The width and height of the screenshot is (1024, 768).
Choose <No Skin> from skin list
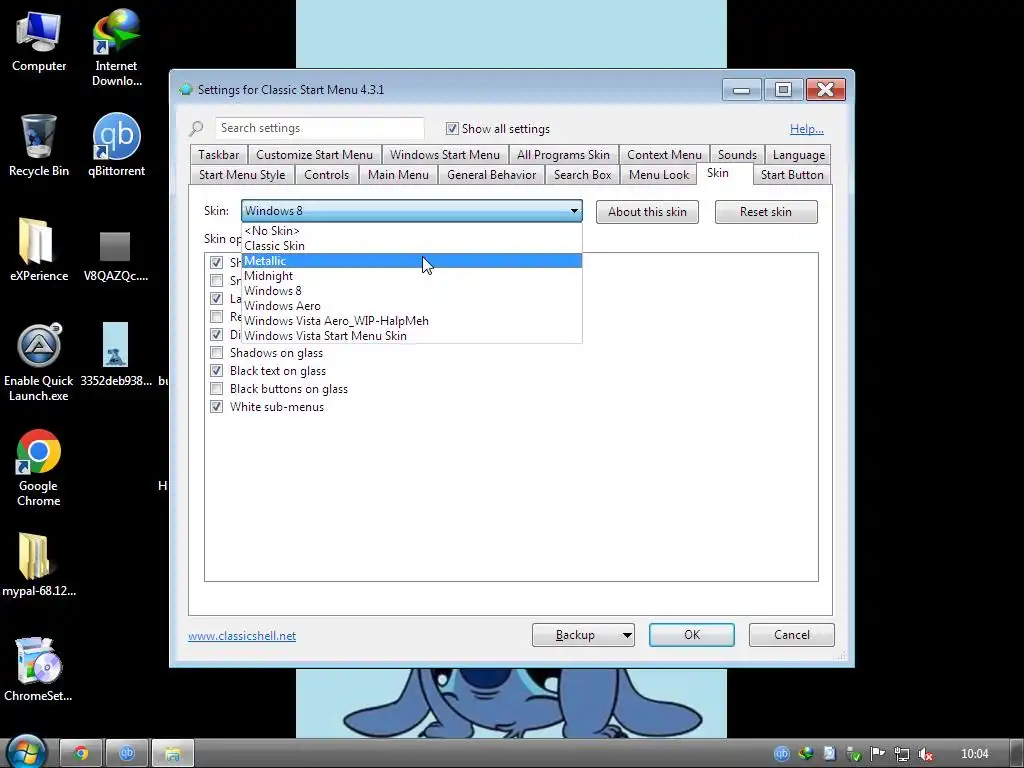pos(411,231)
